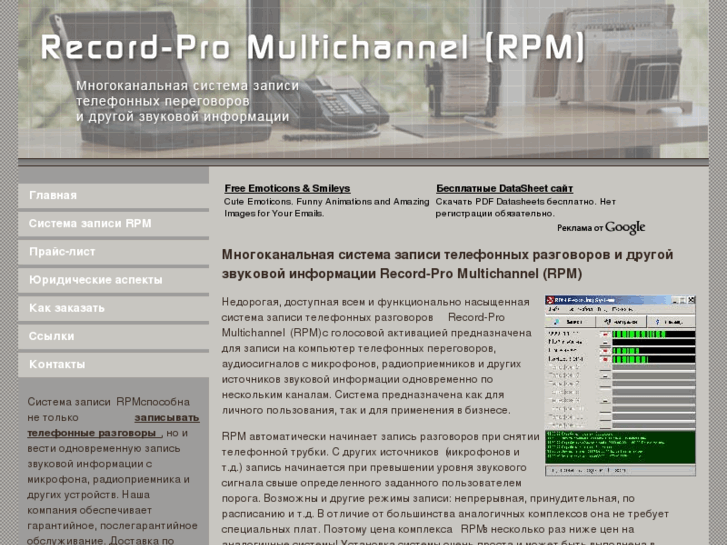Click the ad text Скачать PDF Datasheets бесплатно
The width and height of the screenshot is (727, 545).
[525, 207]
